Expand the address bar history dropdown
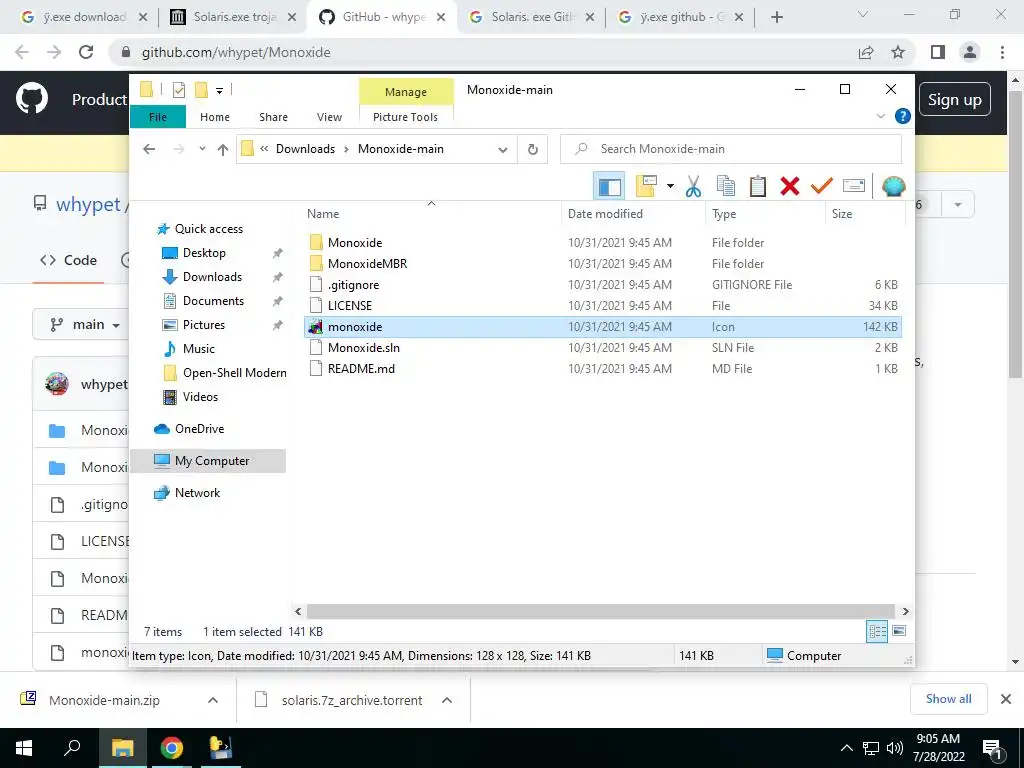This screenshot has height=768, width=1024. tap(503, 150)
